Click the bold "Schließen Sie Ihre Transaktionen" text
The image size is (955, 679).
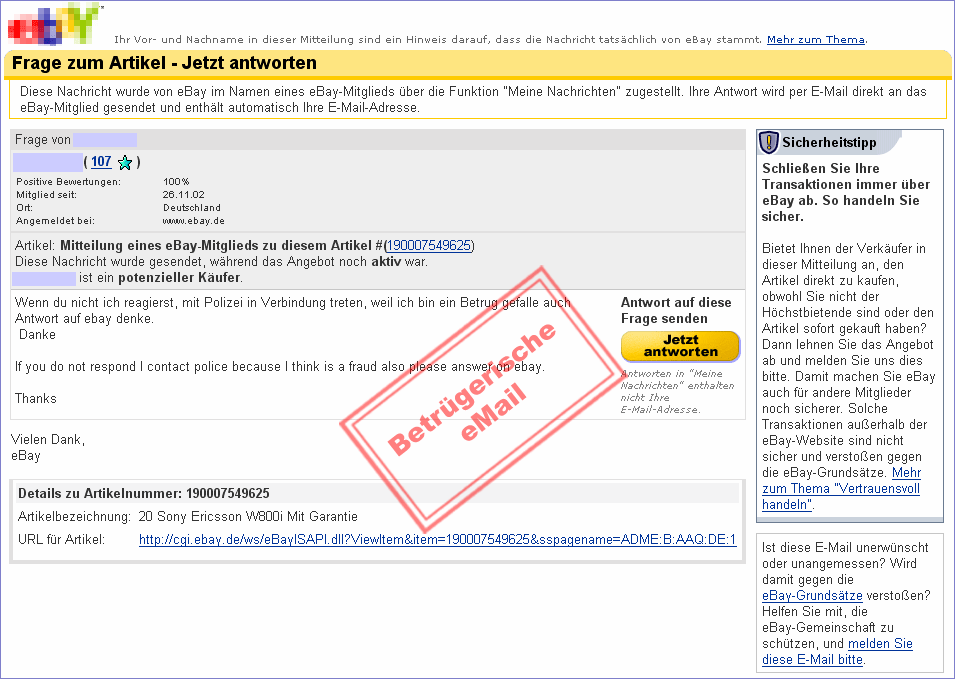pyautogui.click(x=846, y=192)
